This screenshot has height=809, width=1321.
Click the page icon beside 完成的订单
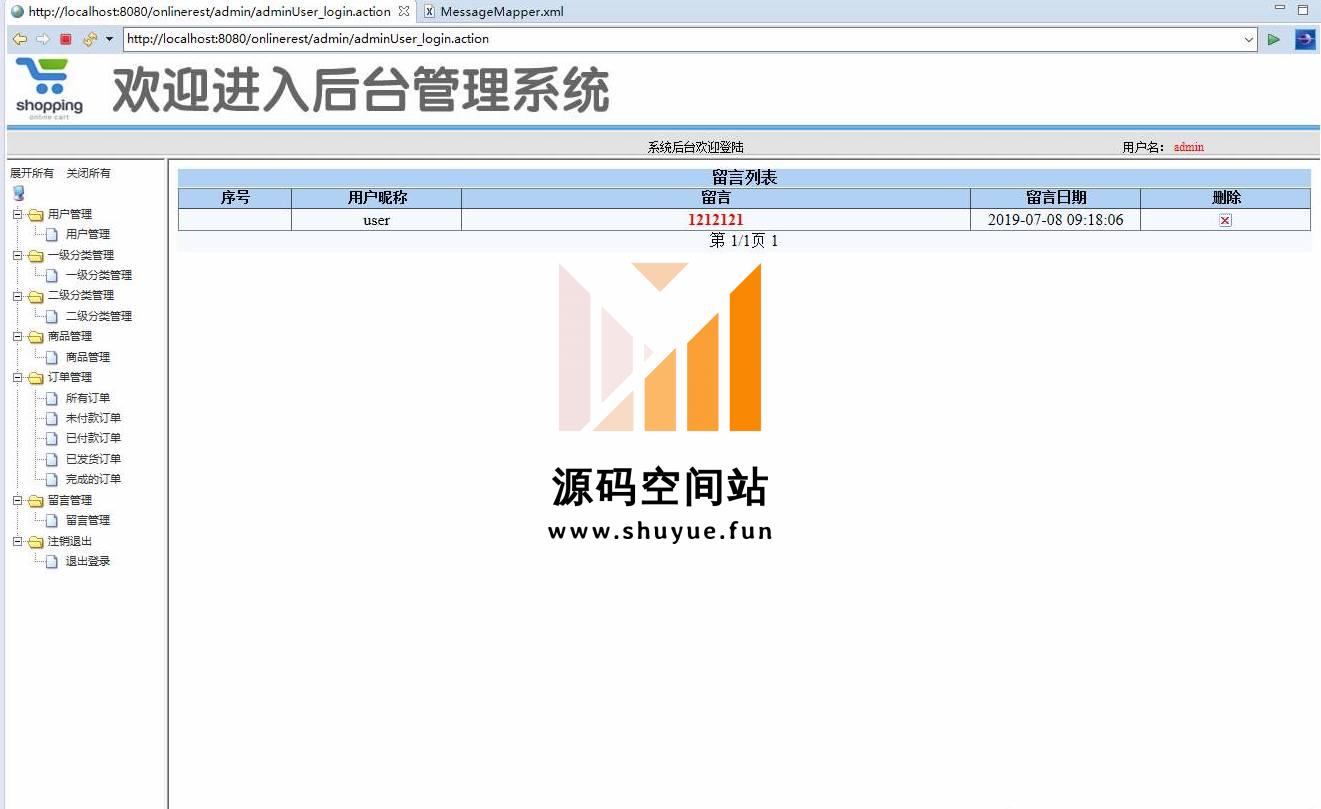pos(52,479)
